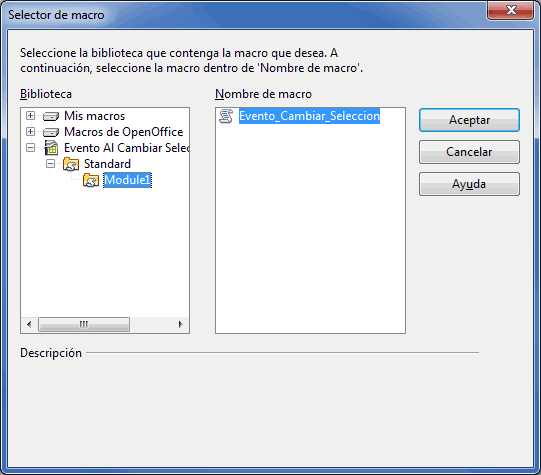This screenshot has width=541, height=475.
Task: Click the right arrow of the library scrollbar
Action: pyautogui.click(x=180, y=324)
